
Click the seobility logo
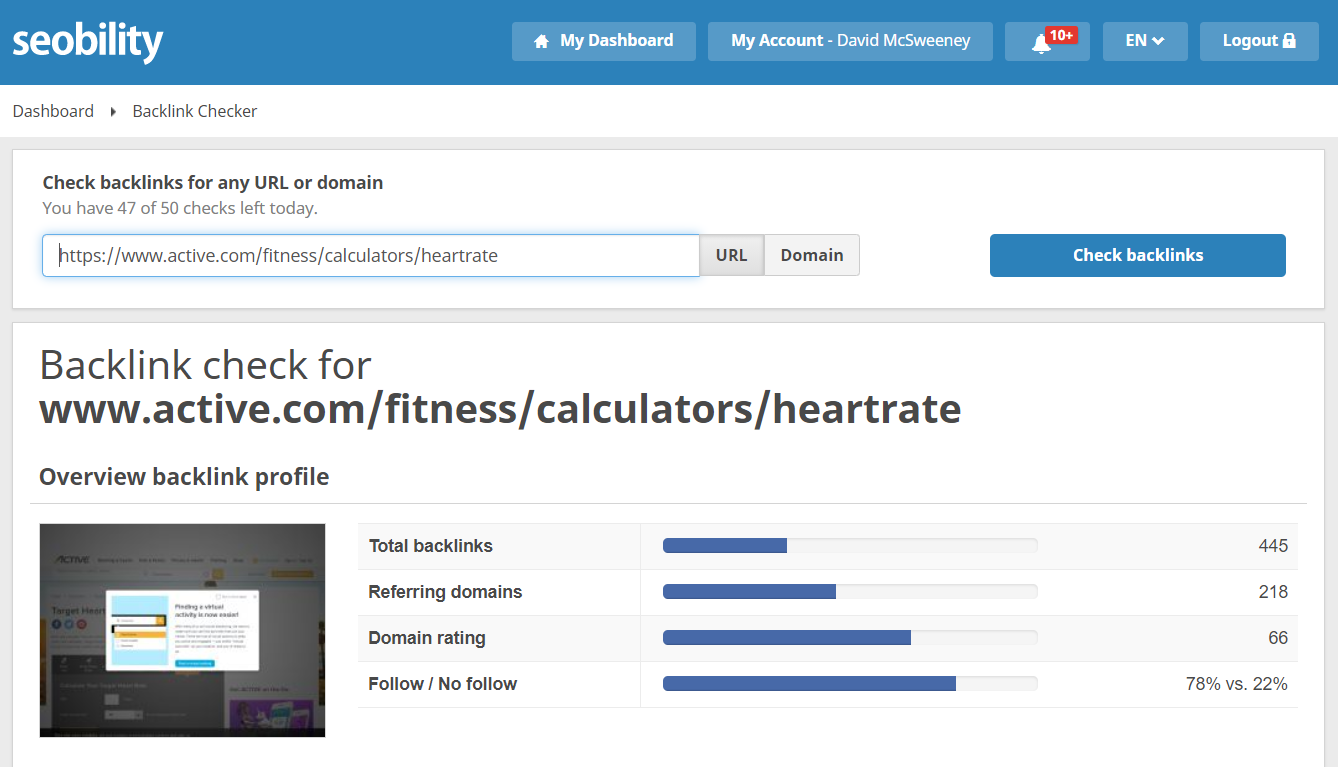click(x=87, y=41)
